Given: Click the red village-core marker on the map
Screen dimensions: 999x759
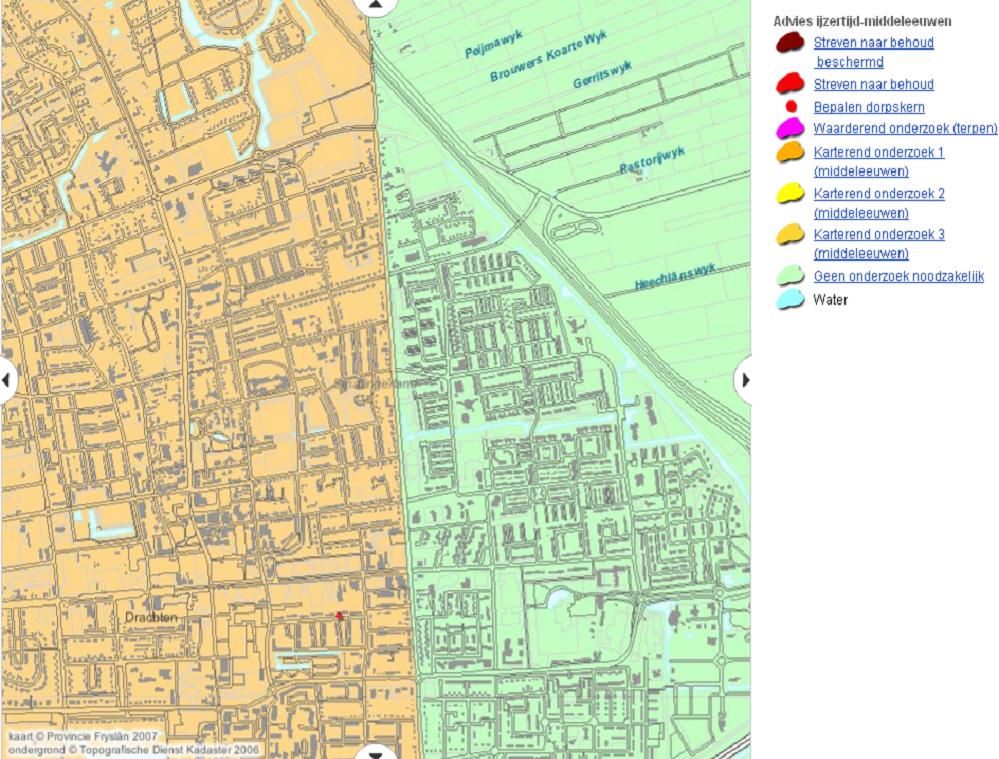Looking at the screenshot, I should 339,616.
